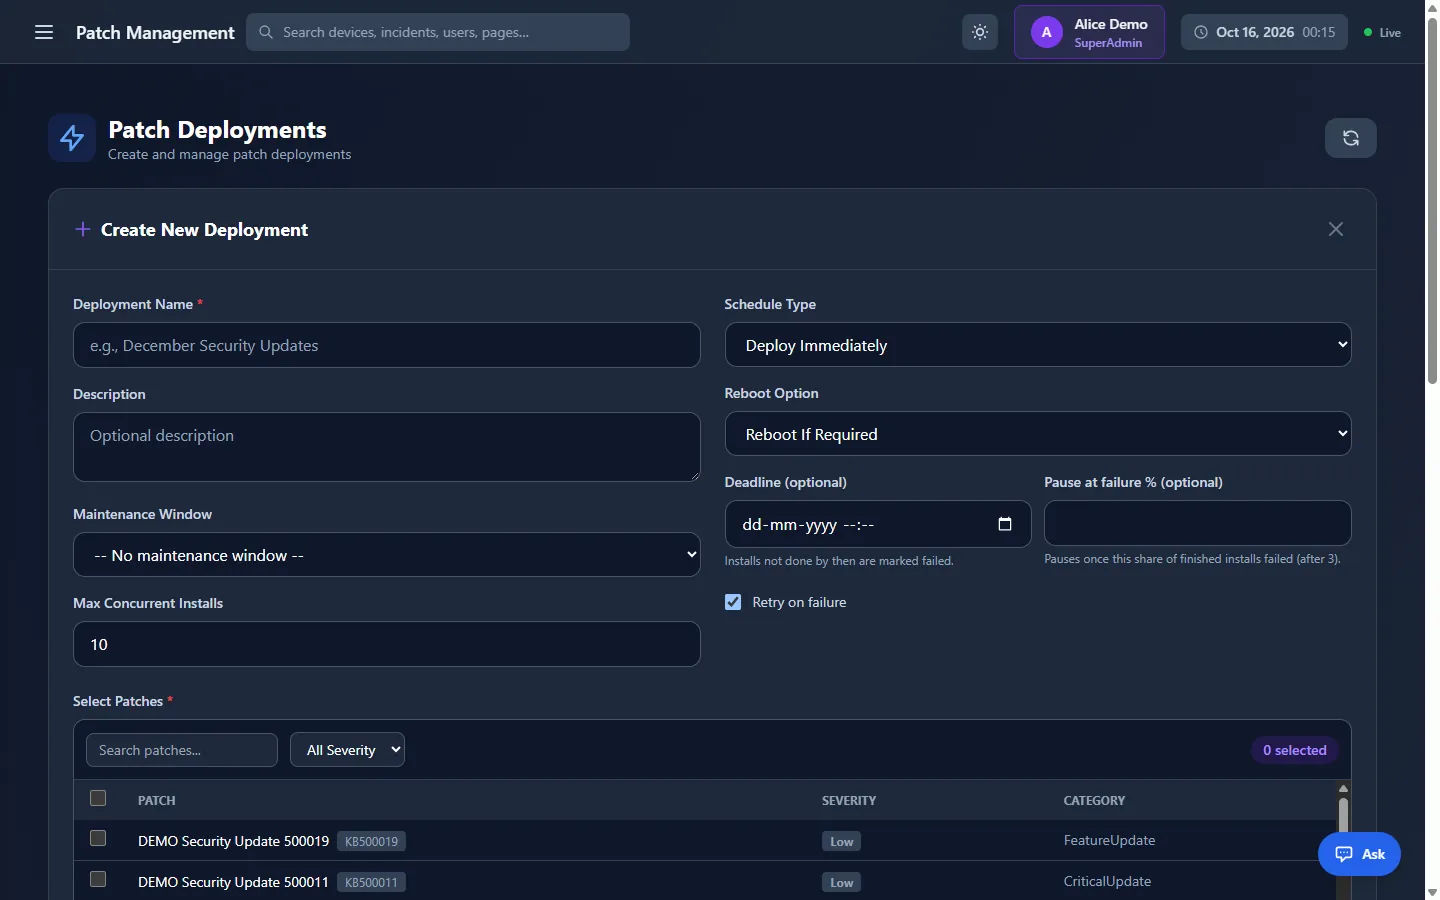The width and height of the screenshot is (1440, 900).
Task: Toggle the Retry on failure checkbox
Action: 733,602
